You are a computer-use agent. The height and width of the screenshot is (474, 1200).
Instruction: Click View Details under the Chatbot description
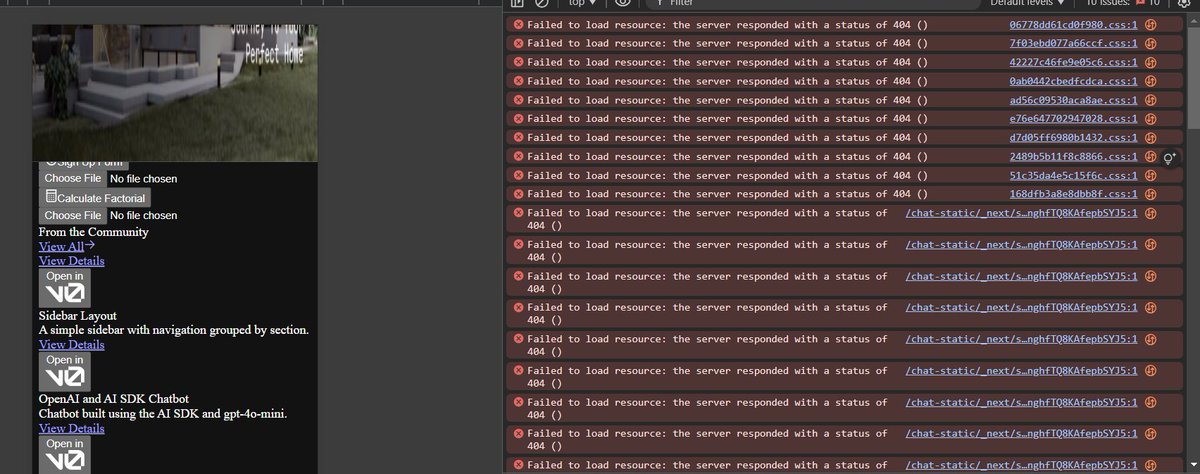point(71,428)
